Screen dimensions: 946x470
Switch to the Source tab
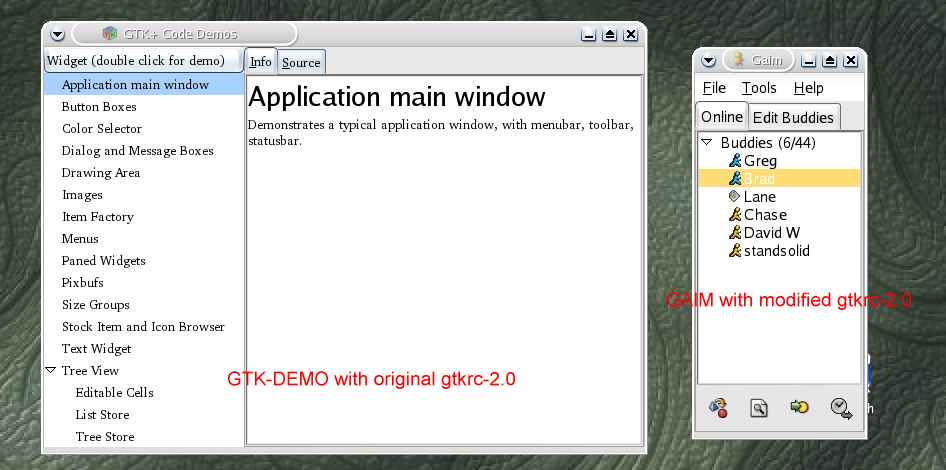coord(301,62)
